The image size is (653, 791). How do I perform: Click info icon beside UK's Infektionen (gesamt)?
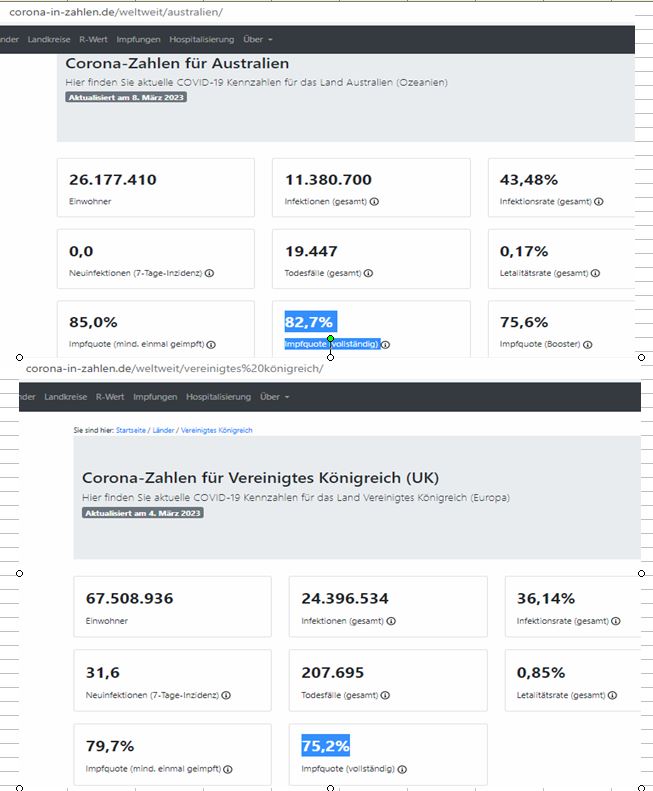click(391, 621)
